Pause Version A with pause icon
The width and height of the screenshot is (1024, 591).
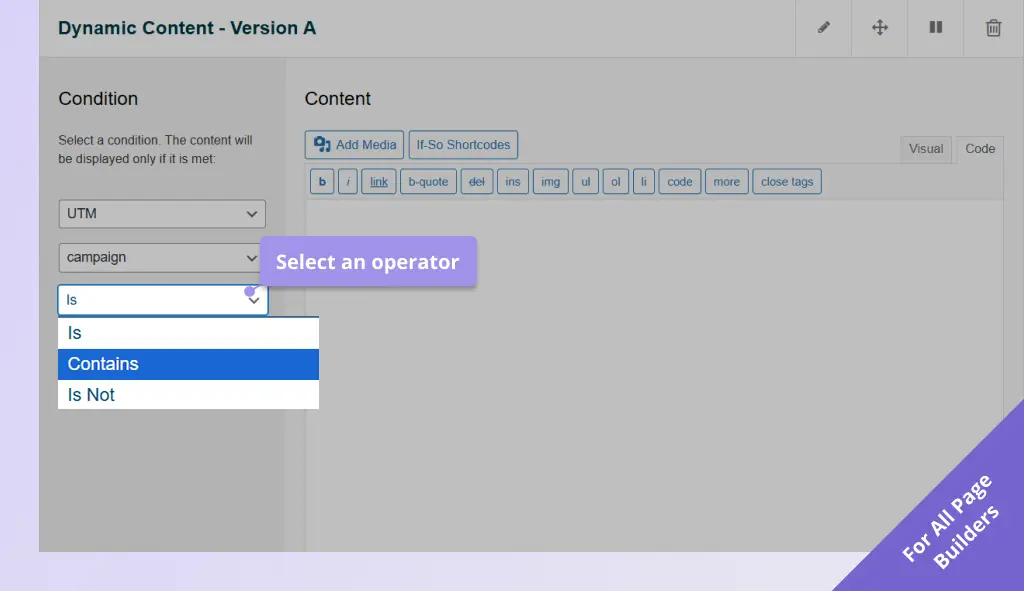936,28
